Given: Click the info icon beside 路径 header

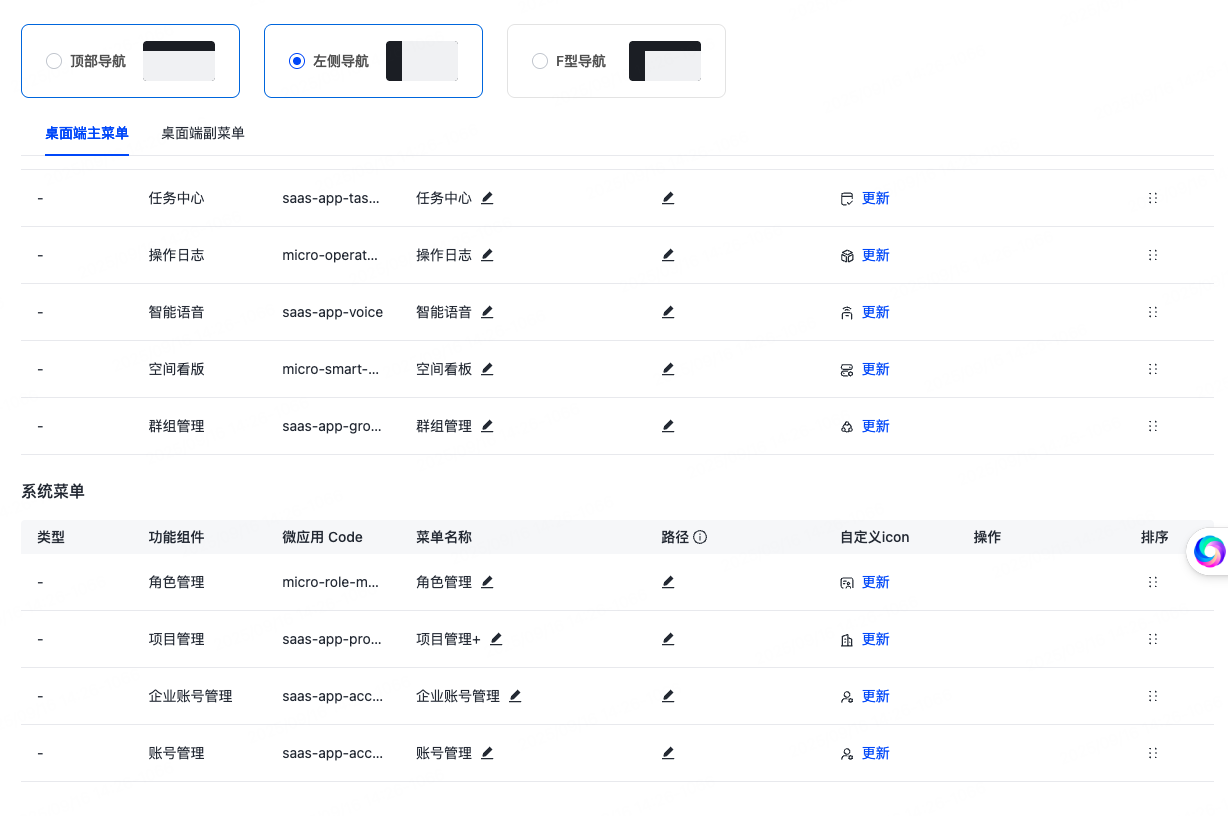Looking at the screenshot, I should tap(700, 537).
